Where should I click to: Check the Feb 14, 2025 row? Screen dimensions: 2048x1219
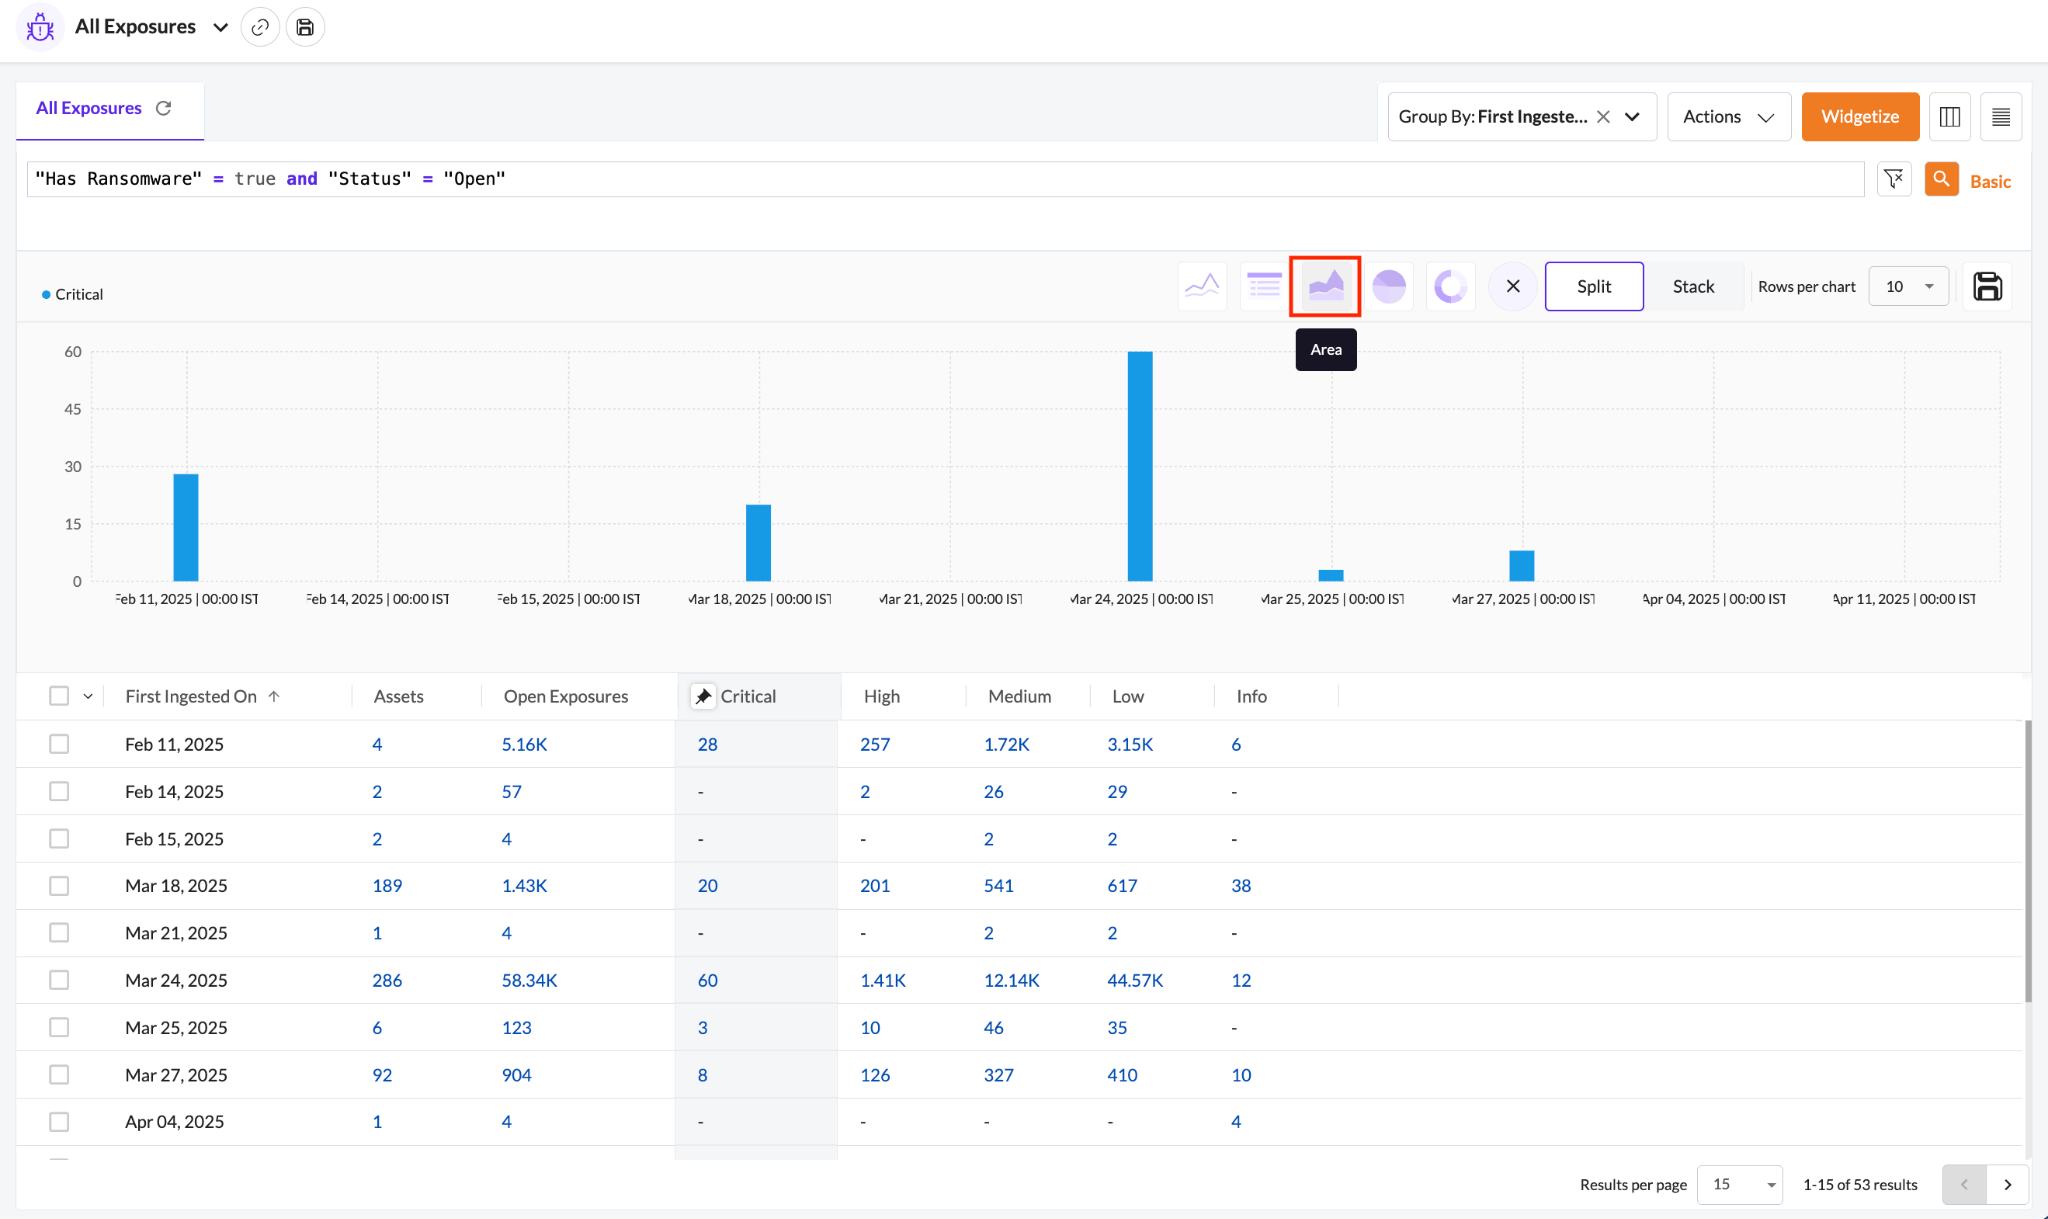pyautogui.click(x=59, y=791)
